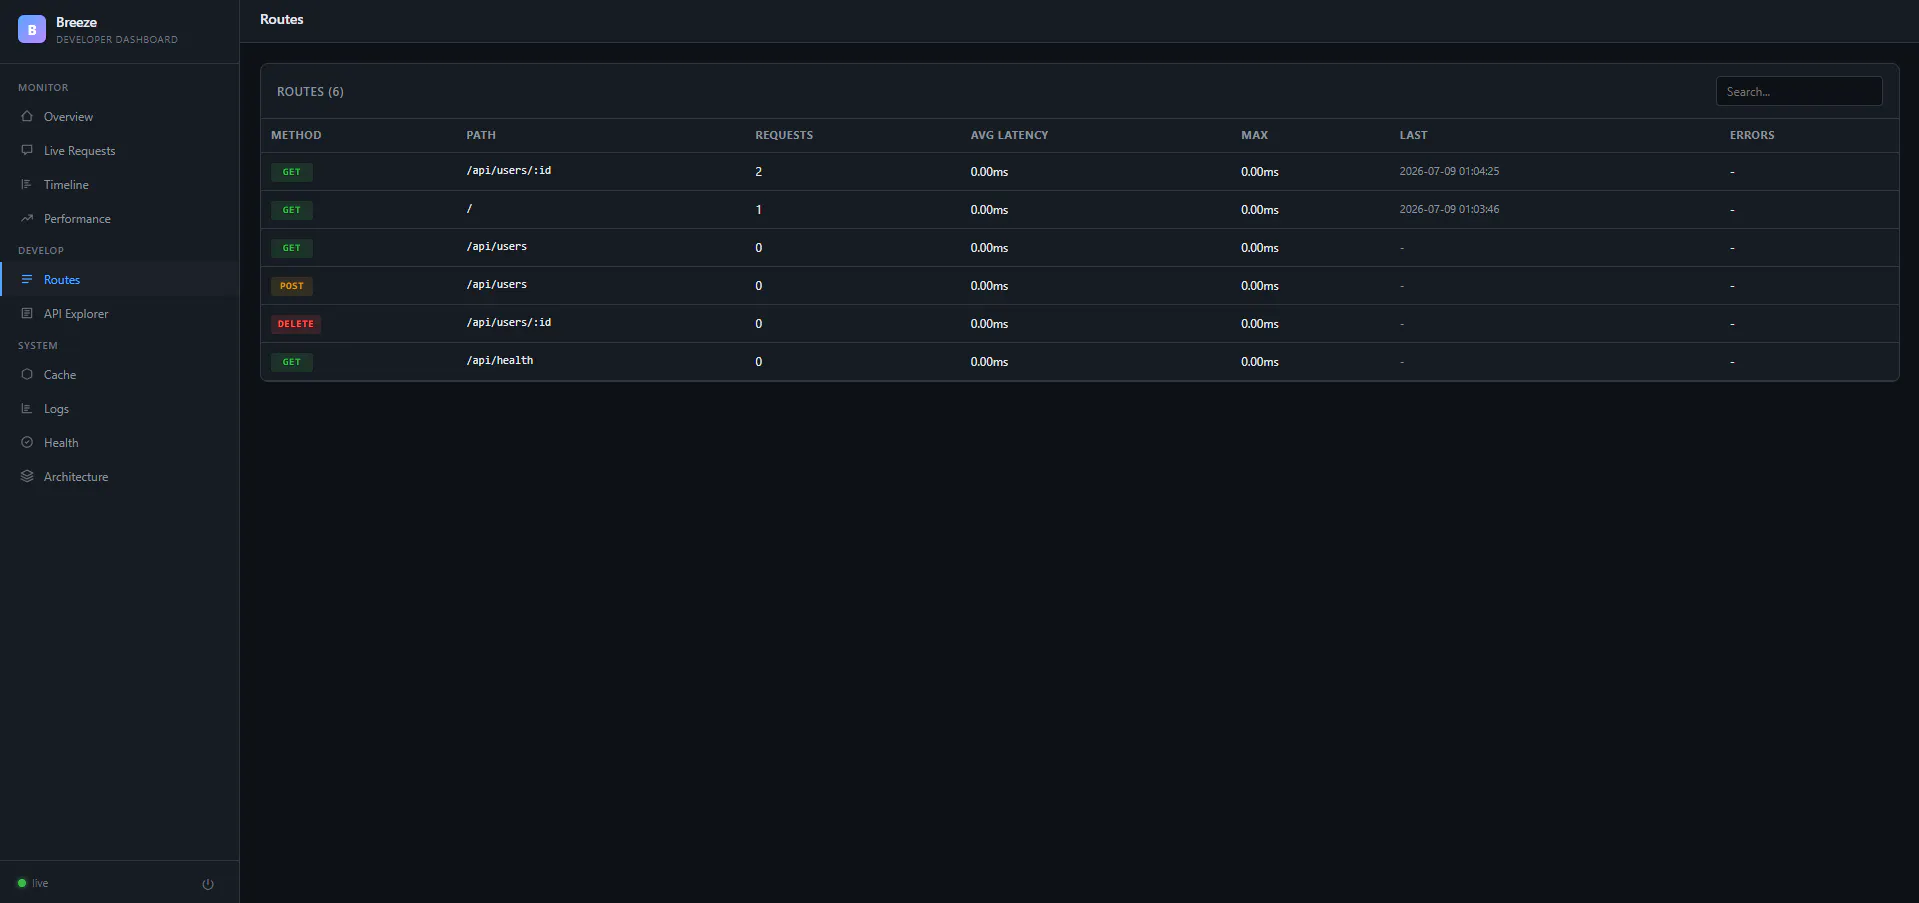This screenshot has width=1919, height=903.
Task: Click the green live status dot
Action: [x=22, y=883]
